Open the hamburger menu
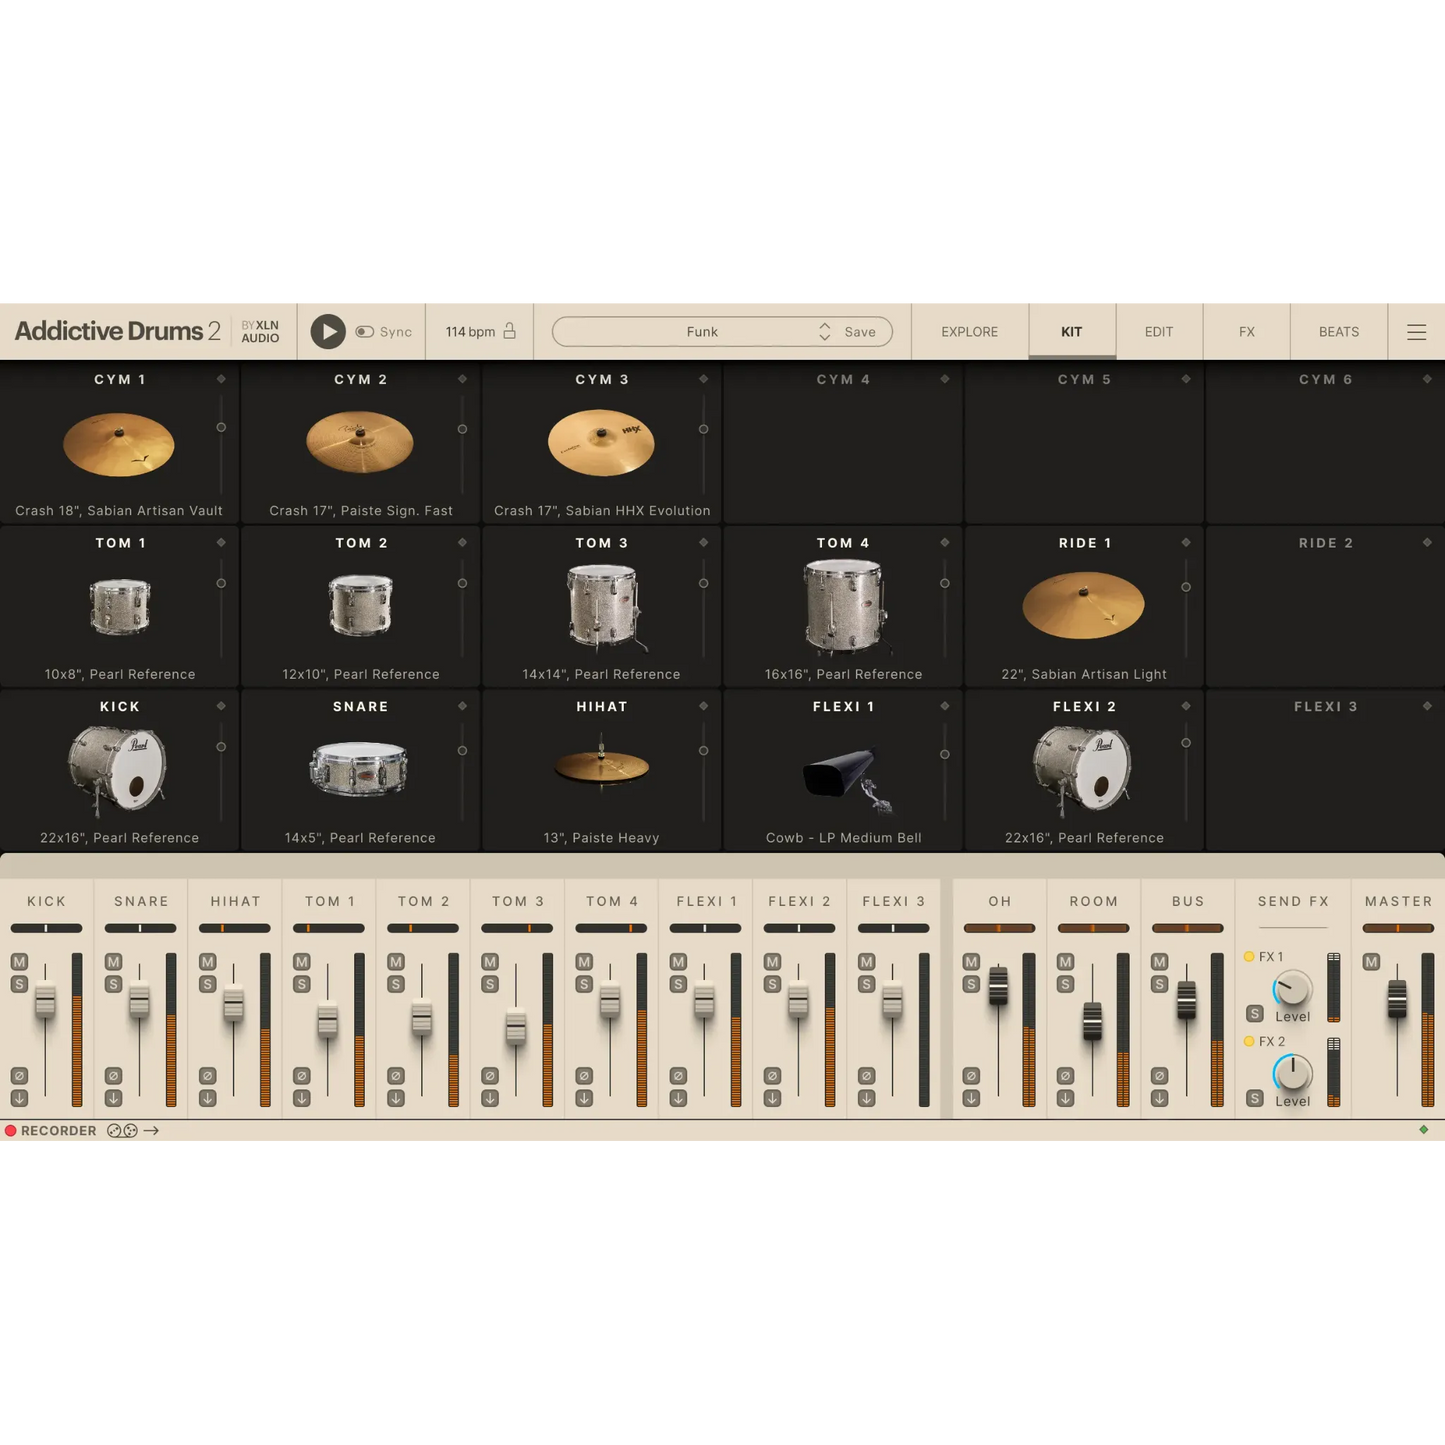 (x=1416, y=331)
